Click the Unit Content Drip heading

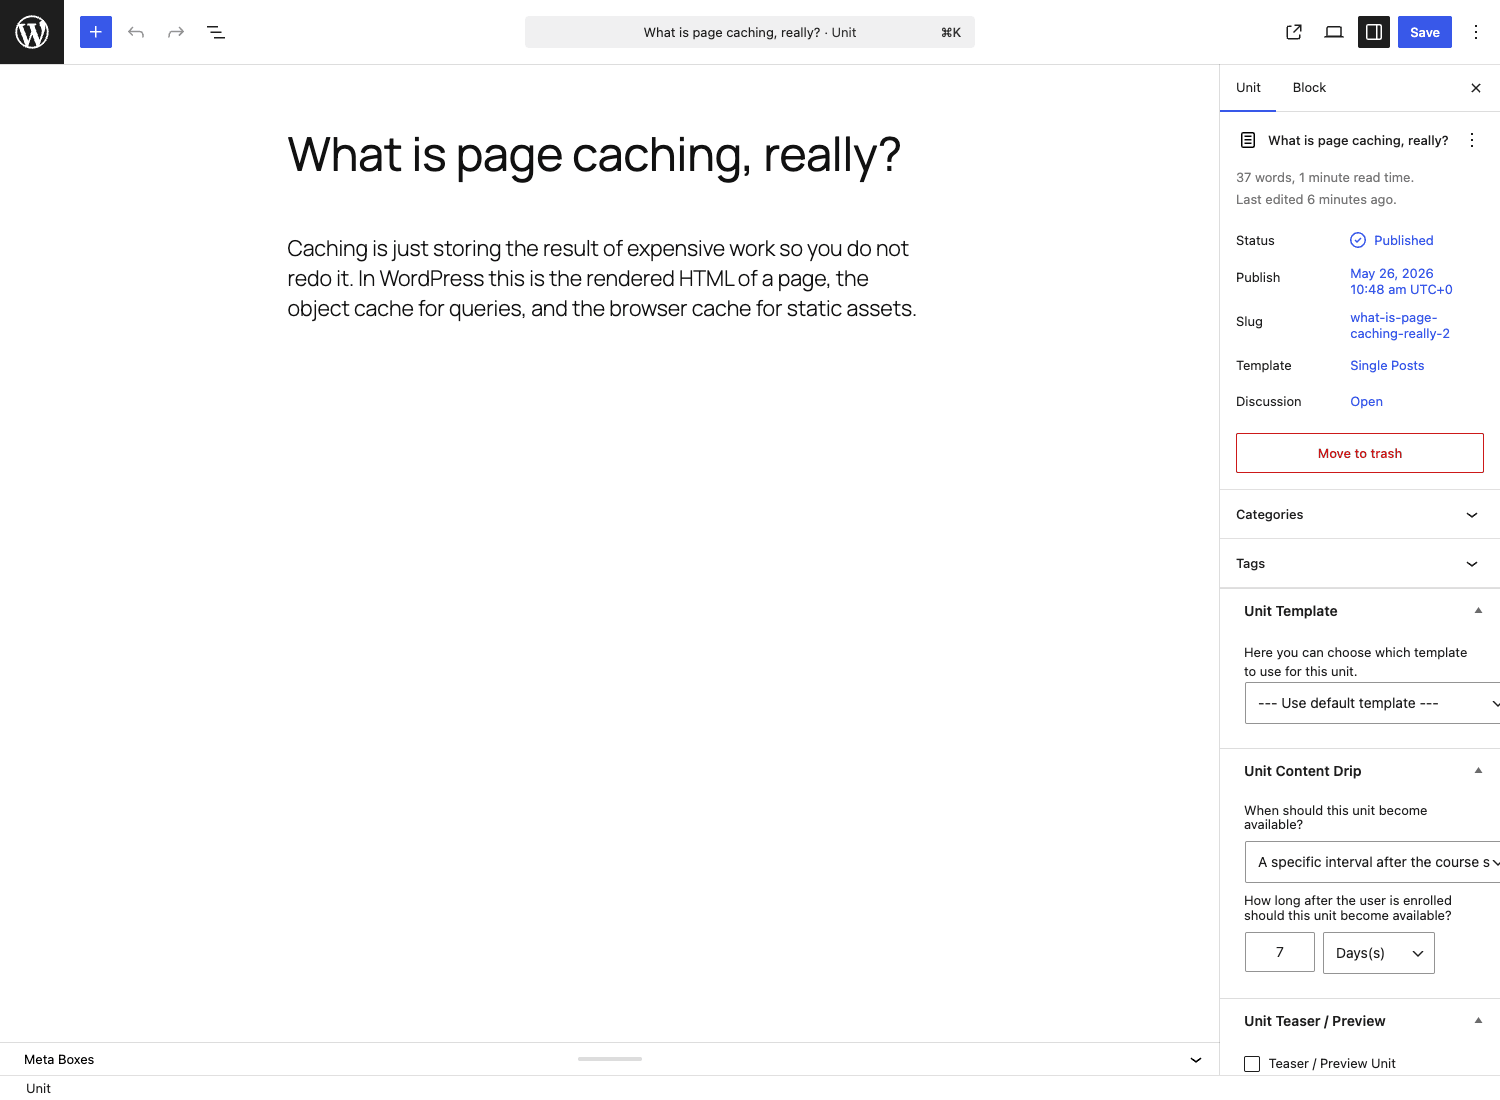click(1302, 771)
